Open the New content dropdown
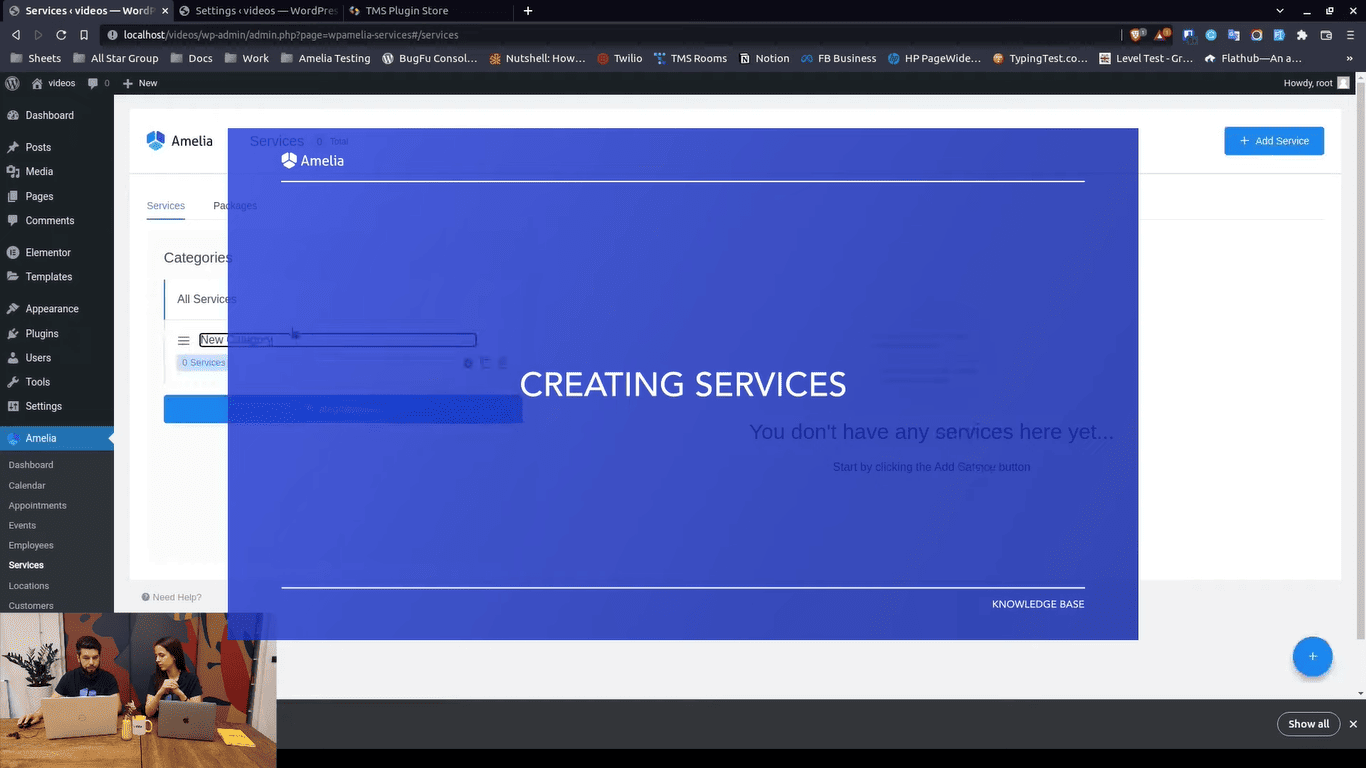This screenshot has width=1366, height=768. [x=140, y=83]
